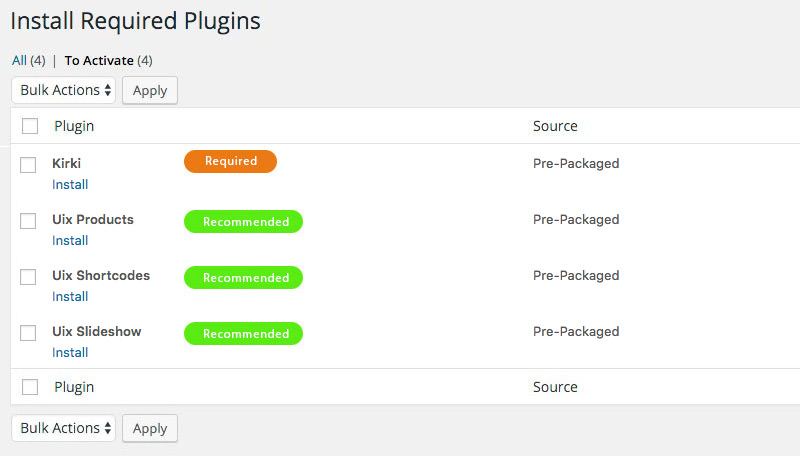Screen dimensions: 800x456
Task: Click Install link under Kirki
Action: pyautogui.click(x=70, y=184)
